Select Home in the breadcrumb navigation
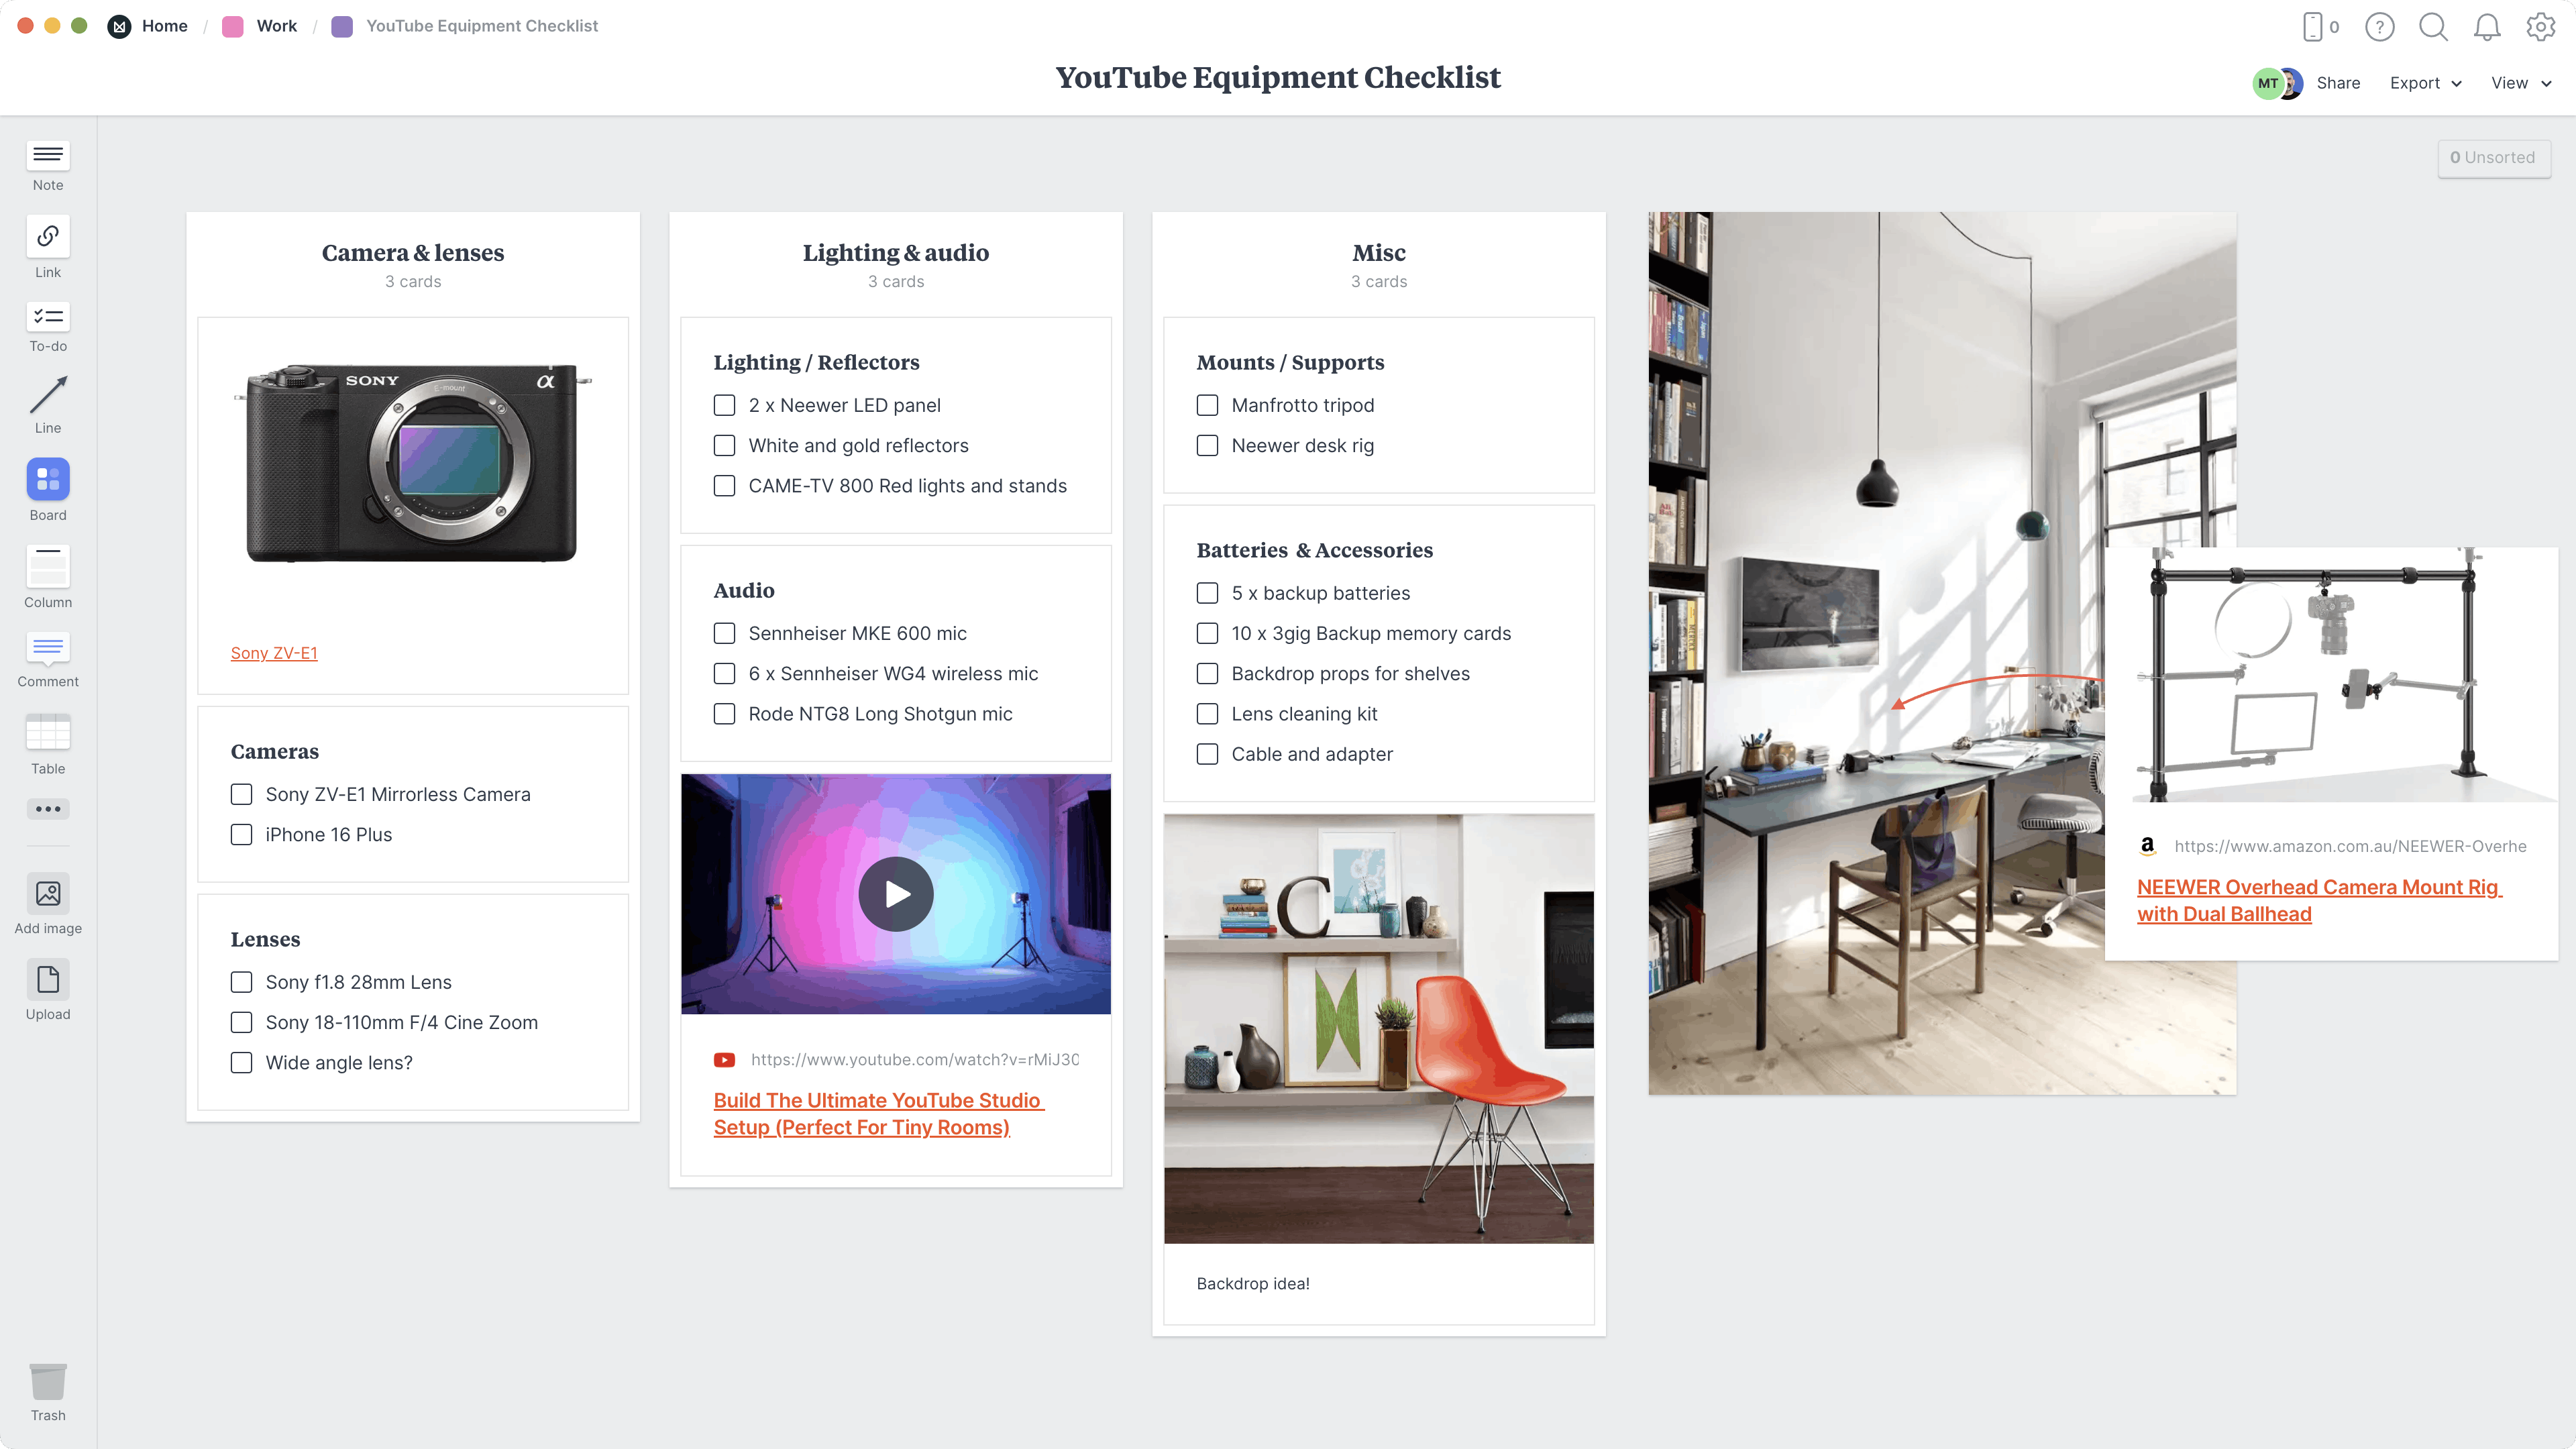Screen dimensions: 2576x1449 [x=164, y=25]
